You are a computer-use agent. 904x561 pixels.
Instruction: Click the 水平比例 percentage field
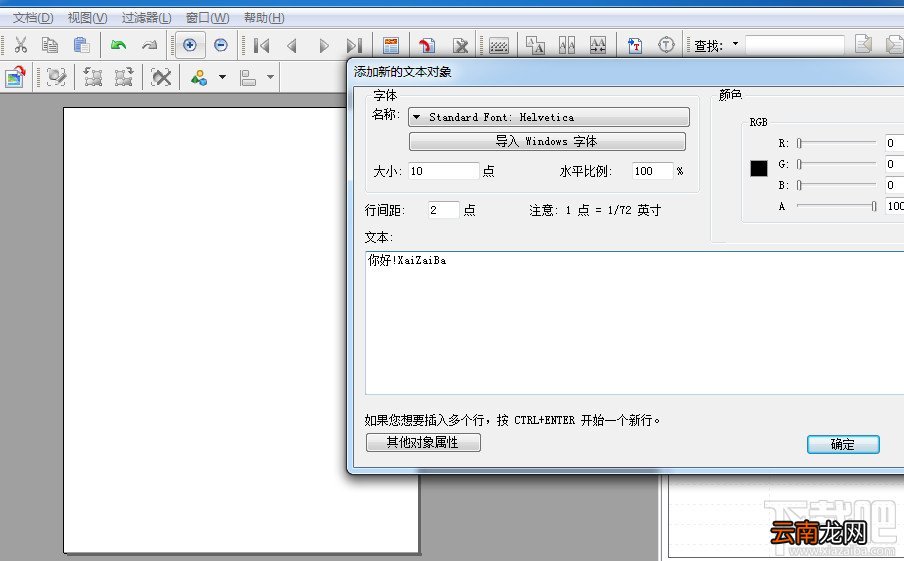[x=652, y=171]
